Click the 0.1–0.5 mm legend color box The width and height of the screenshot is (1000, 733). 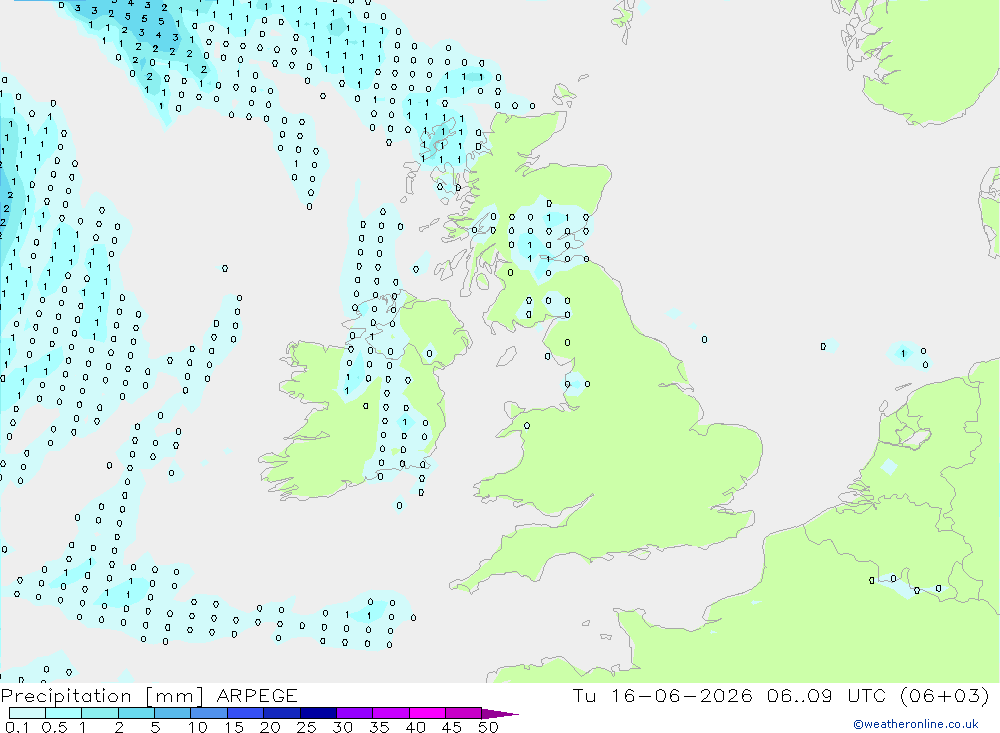point(27,713)
